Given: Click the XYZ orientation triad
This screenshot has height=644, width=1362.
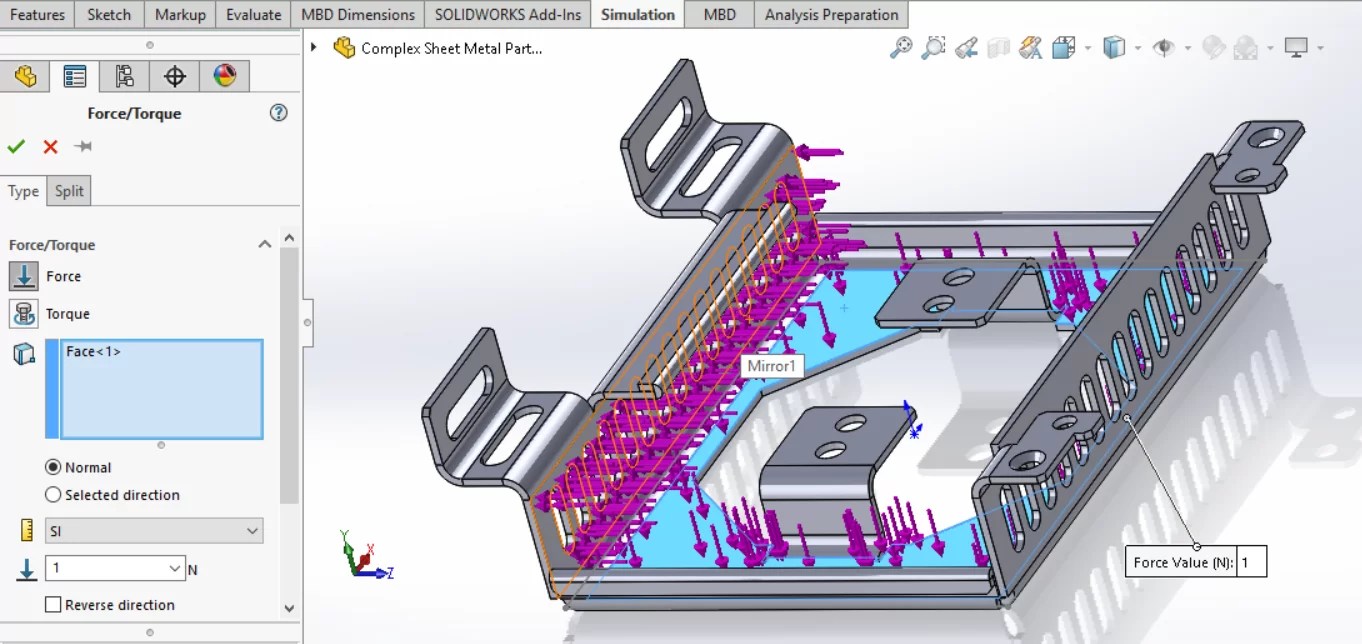Looking at the screenshot, I should [364, 556].
